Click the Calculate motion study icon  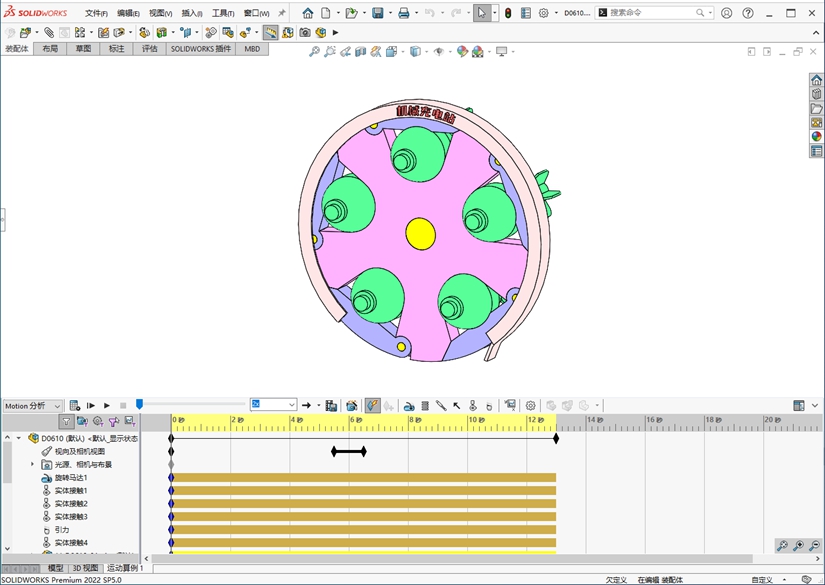point(74,405)
